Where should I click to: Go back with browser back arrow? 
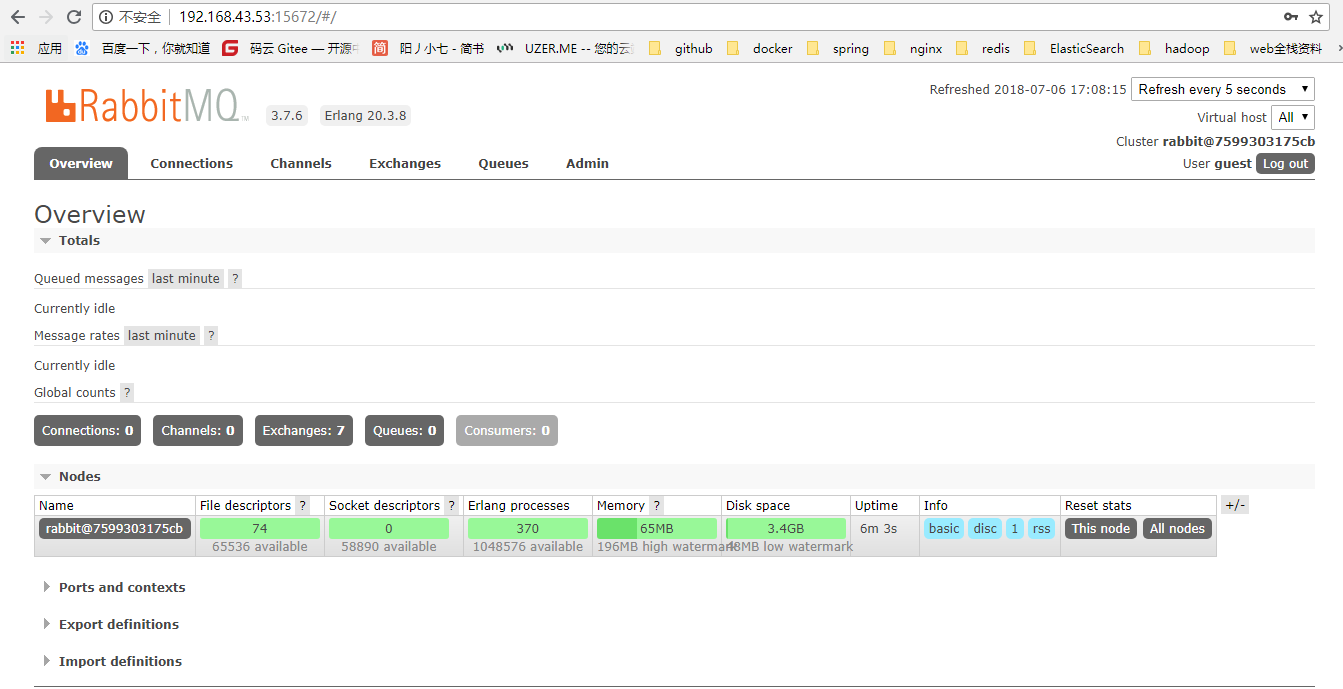point(17,17)
